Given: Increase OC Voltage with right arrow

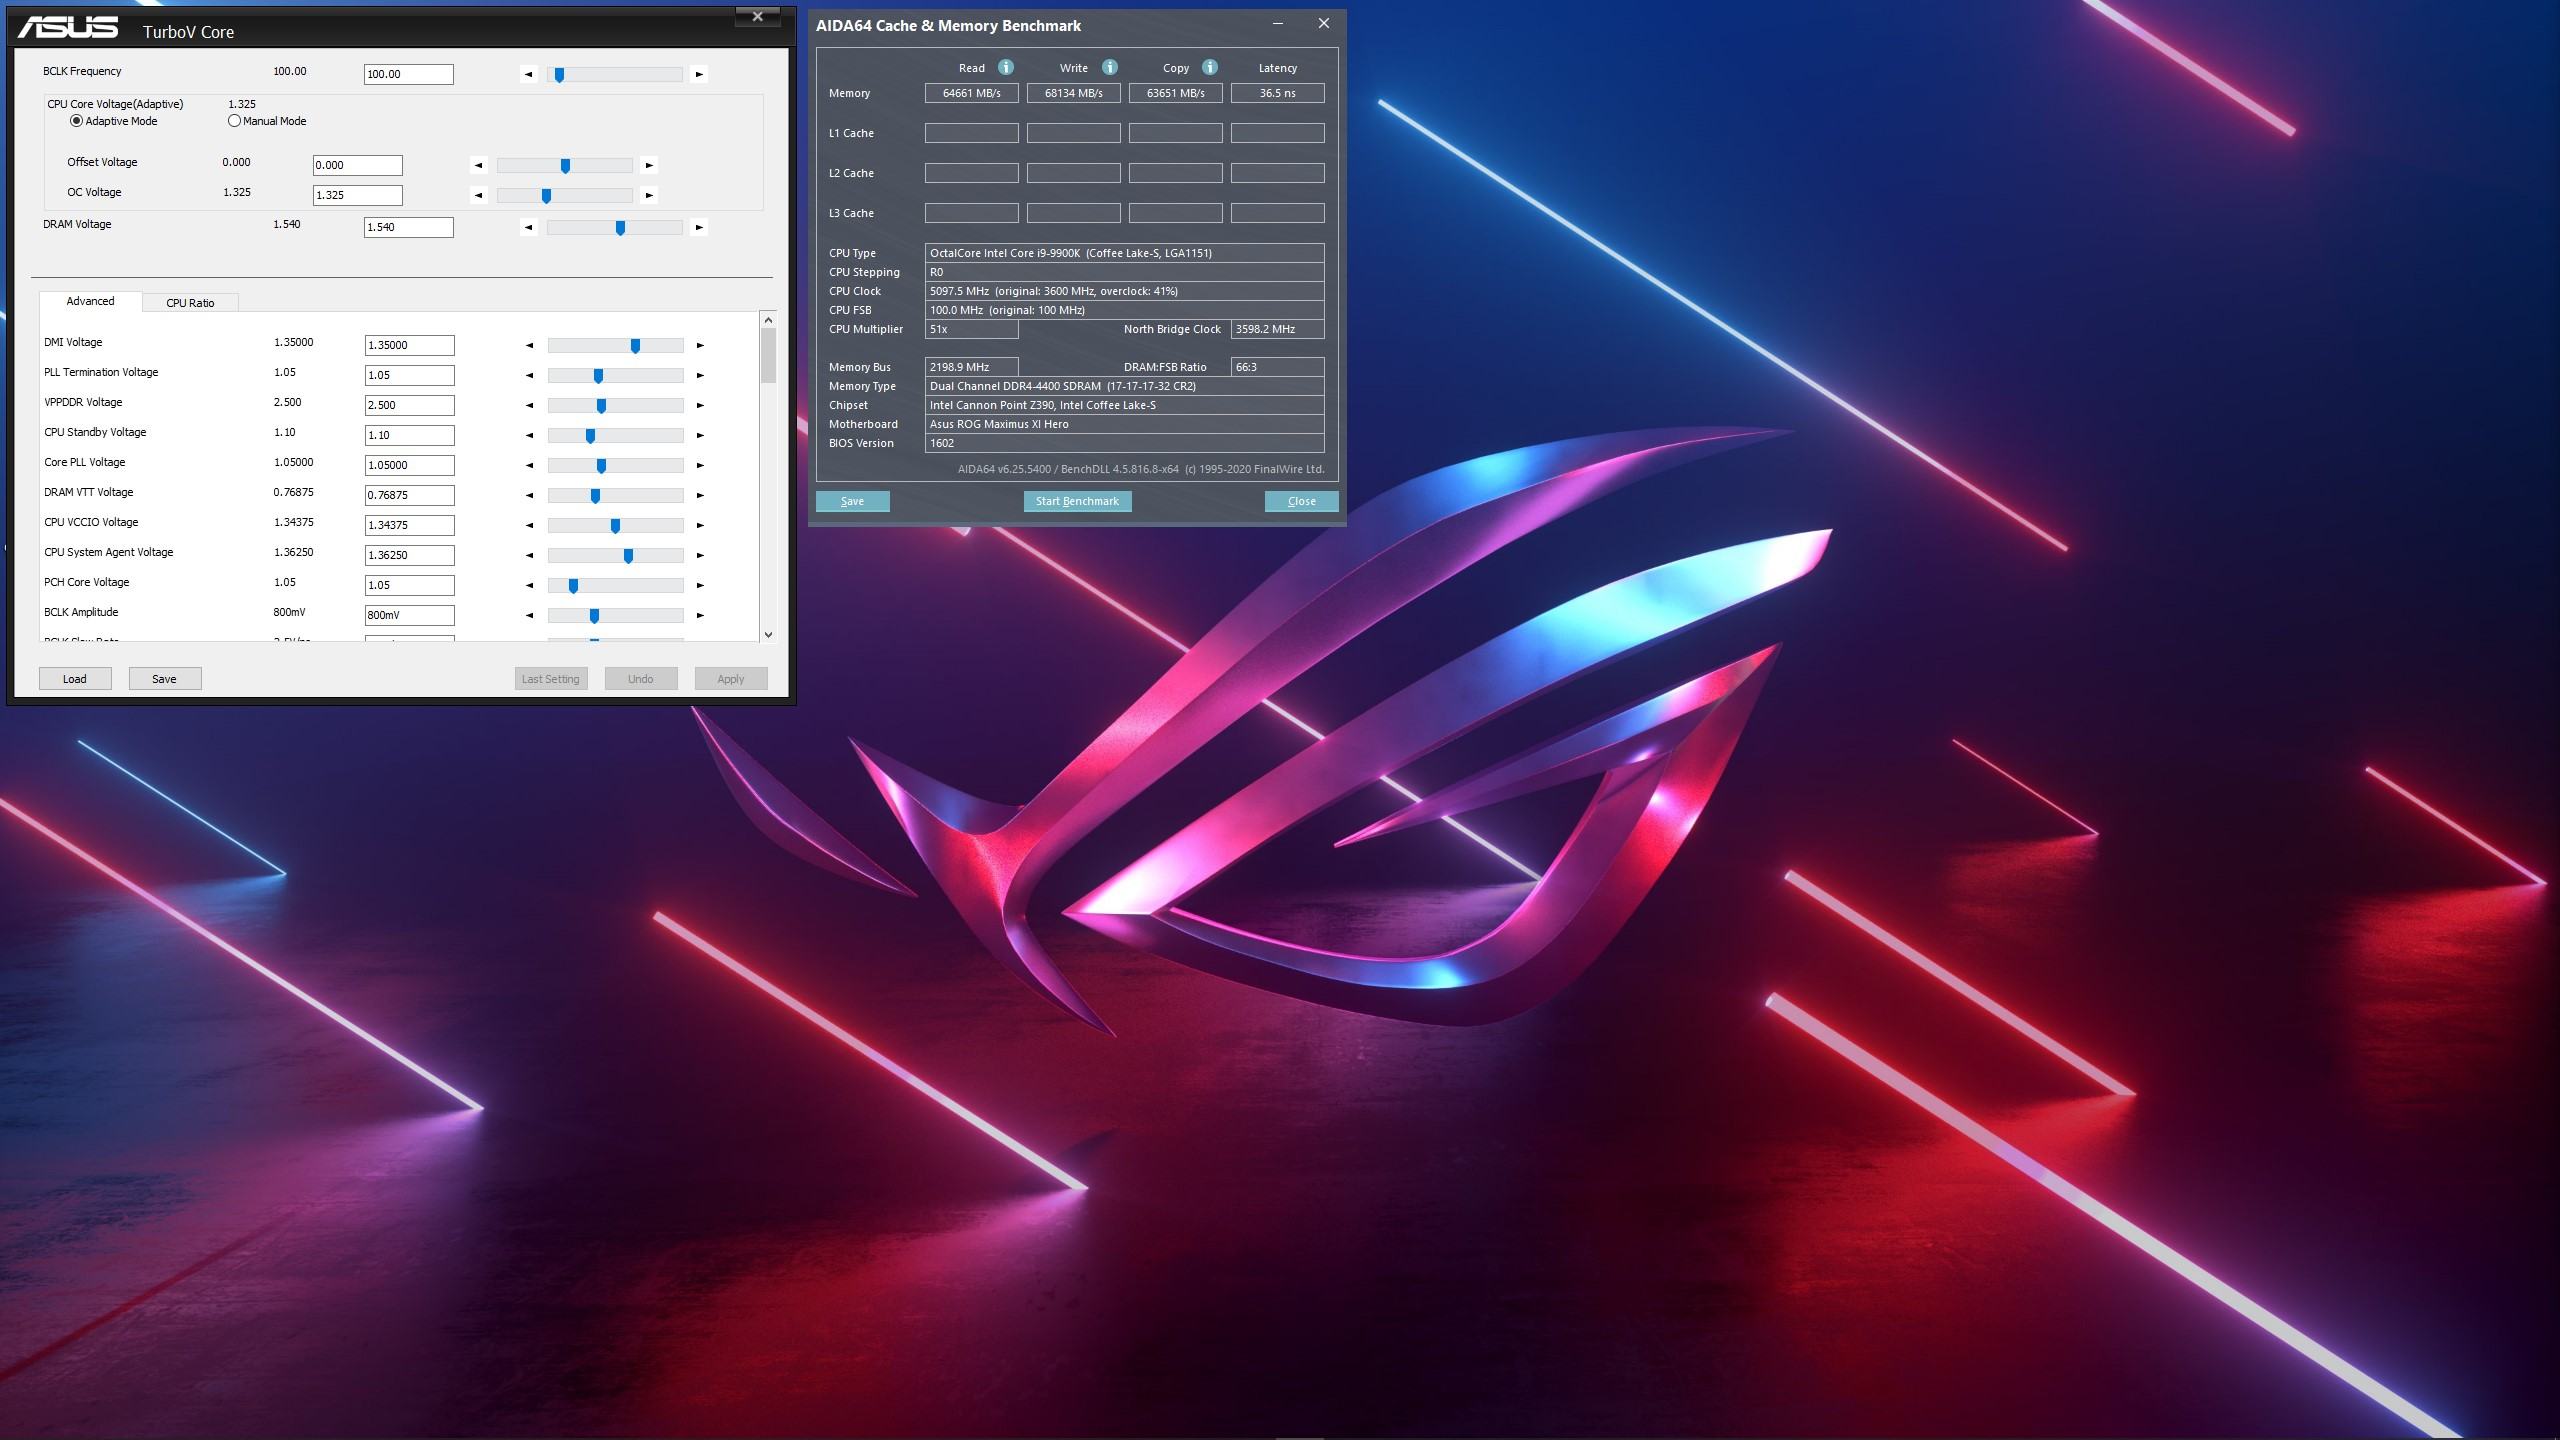Looking at the screenshot, I should 649,195.
